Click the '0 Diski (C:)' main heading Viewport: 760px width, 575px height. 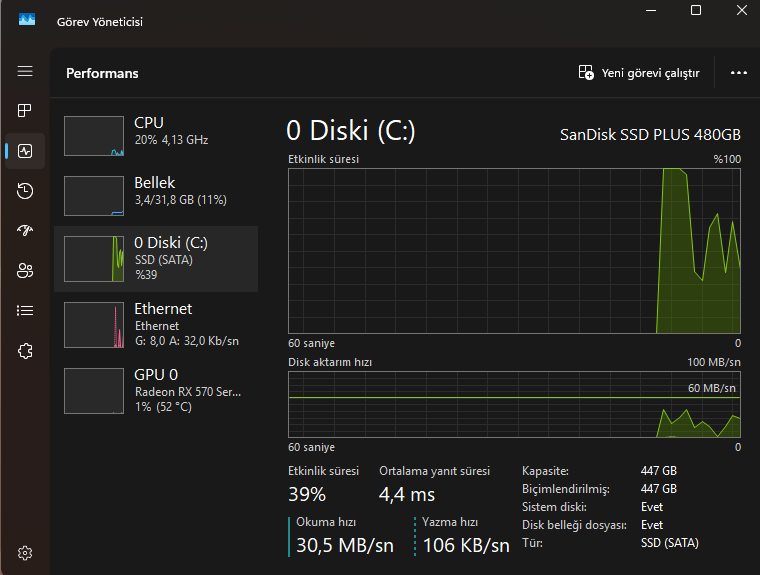pos(351,131)
